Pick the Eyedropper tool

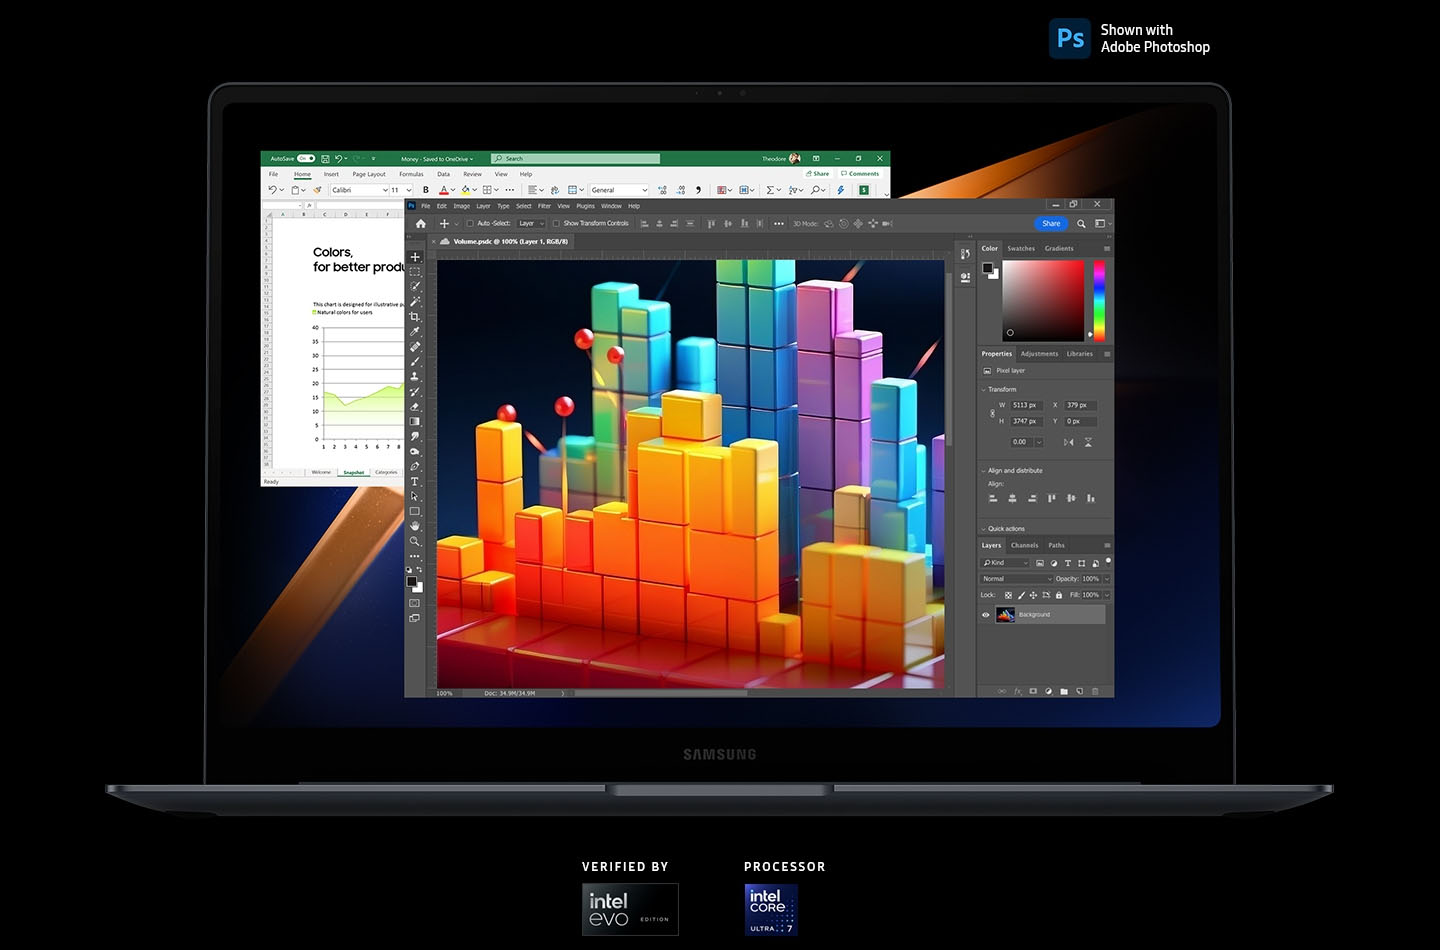[415, 332]
